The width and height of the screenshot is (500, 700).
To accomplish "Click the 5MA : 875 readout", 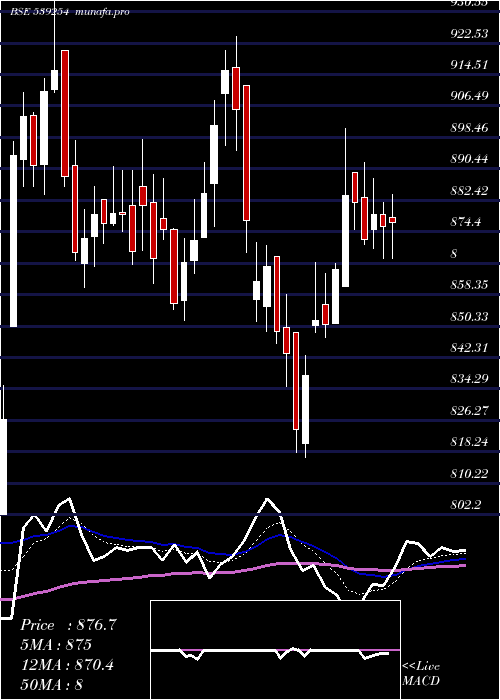I will 56,645.
